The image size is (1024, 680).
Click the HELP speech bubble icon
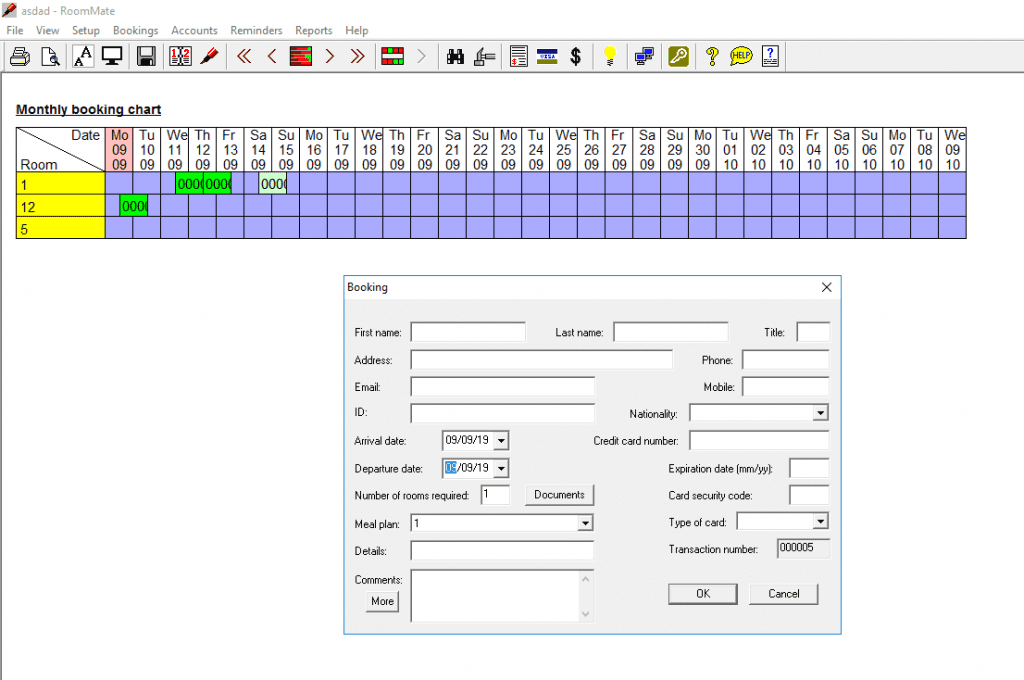[x=741, y=57]
